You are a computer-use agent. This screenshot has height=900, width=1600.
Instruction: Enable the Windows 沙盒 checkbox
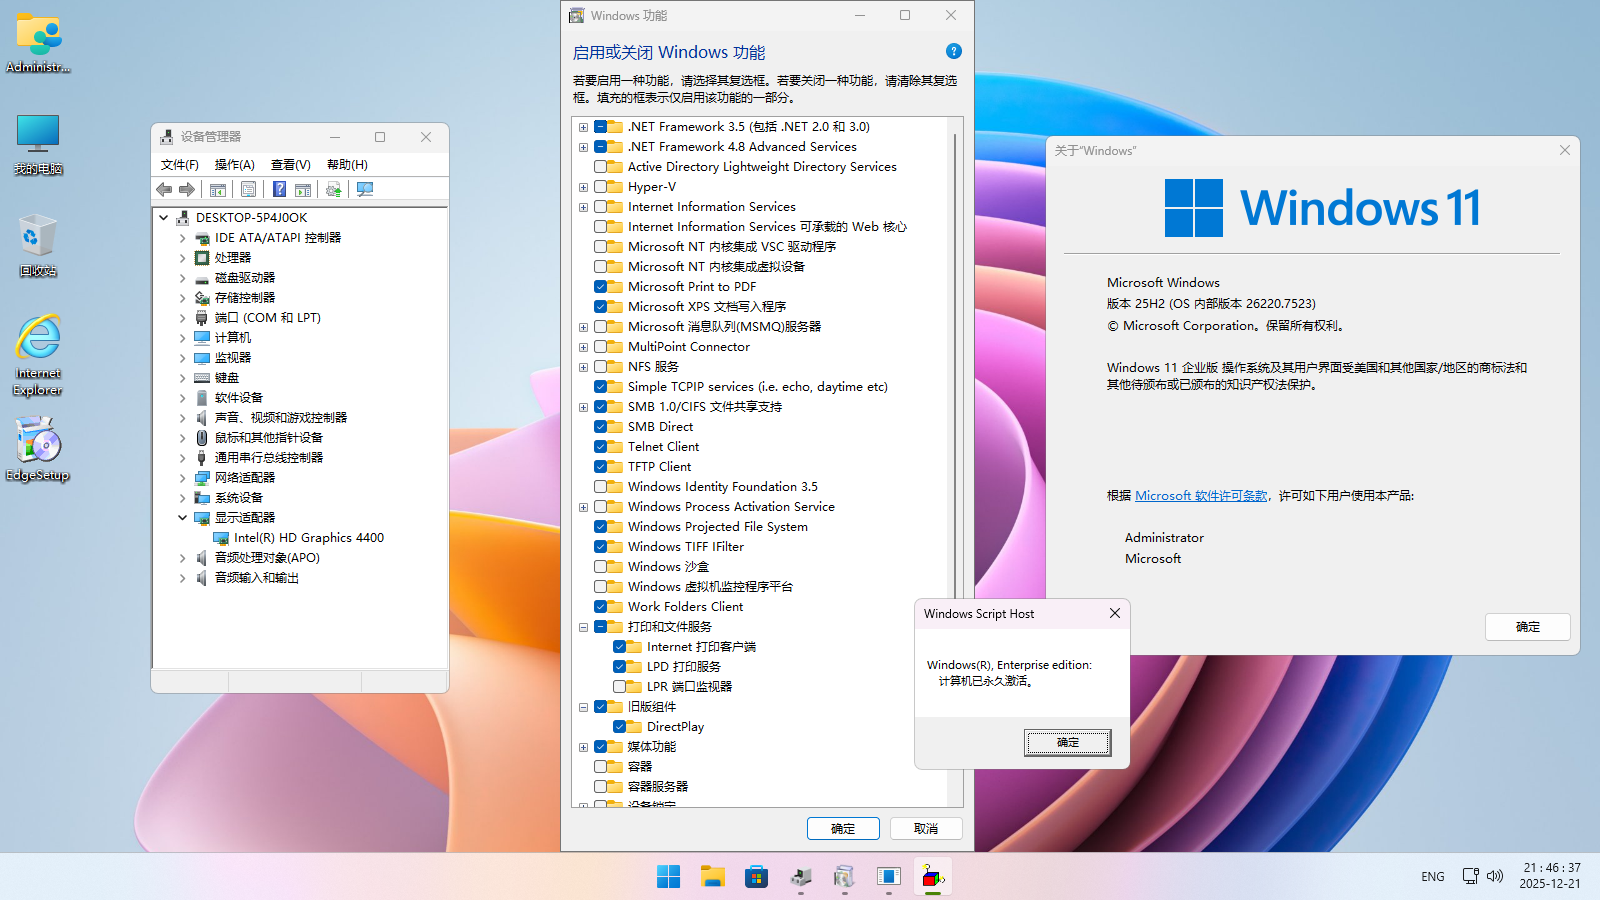click(601, 567)
